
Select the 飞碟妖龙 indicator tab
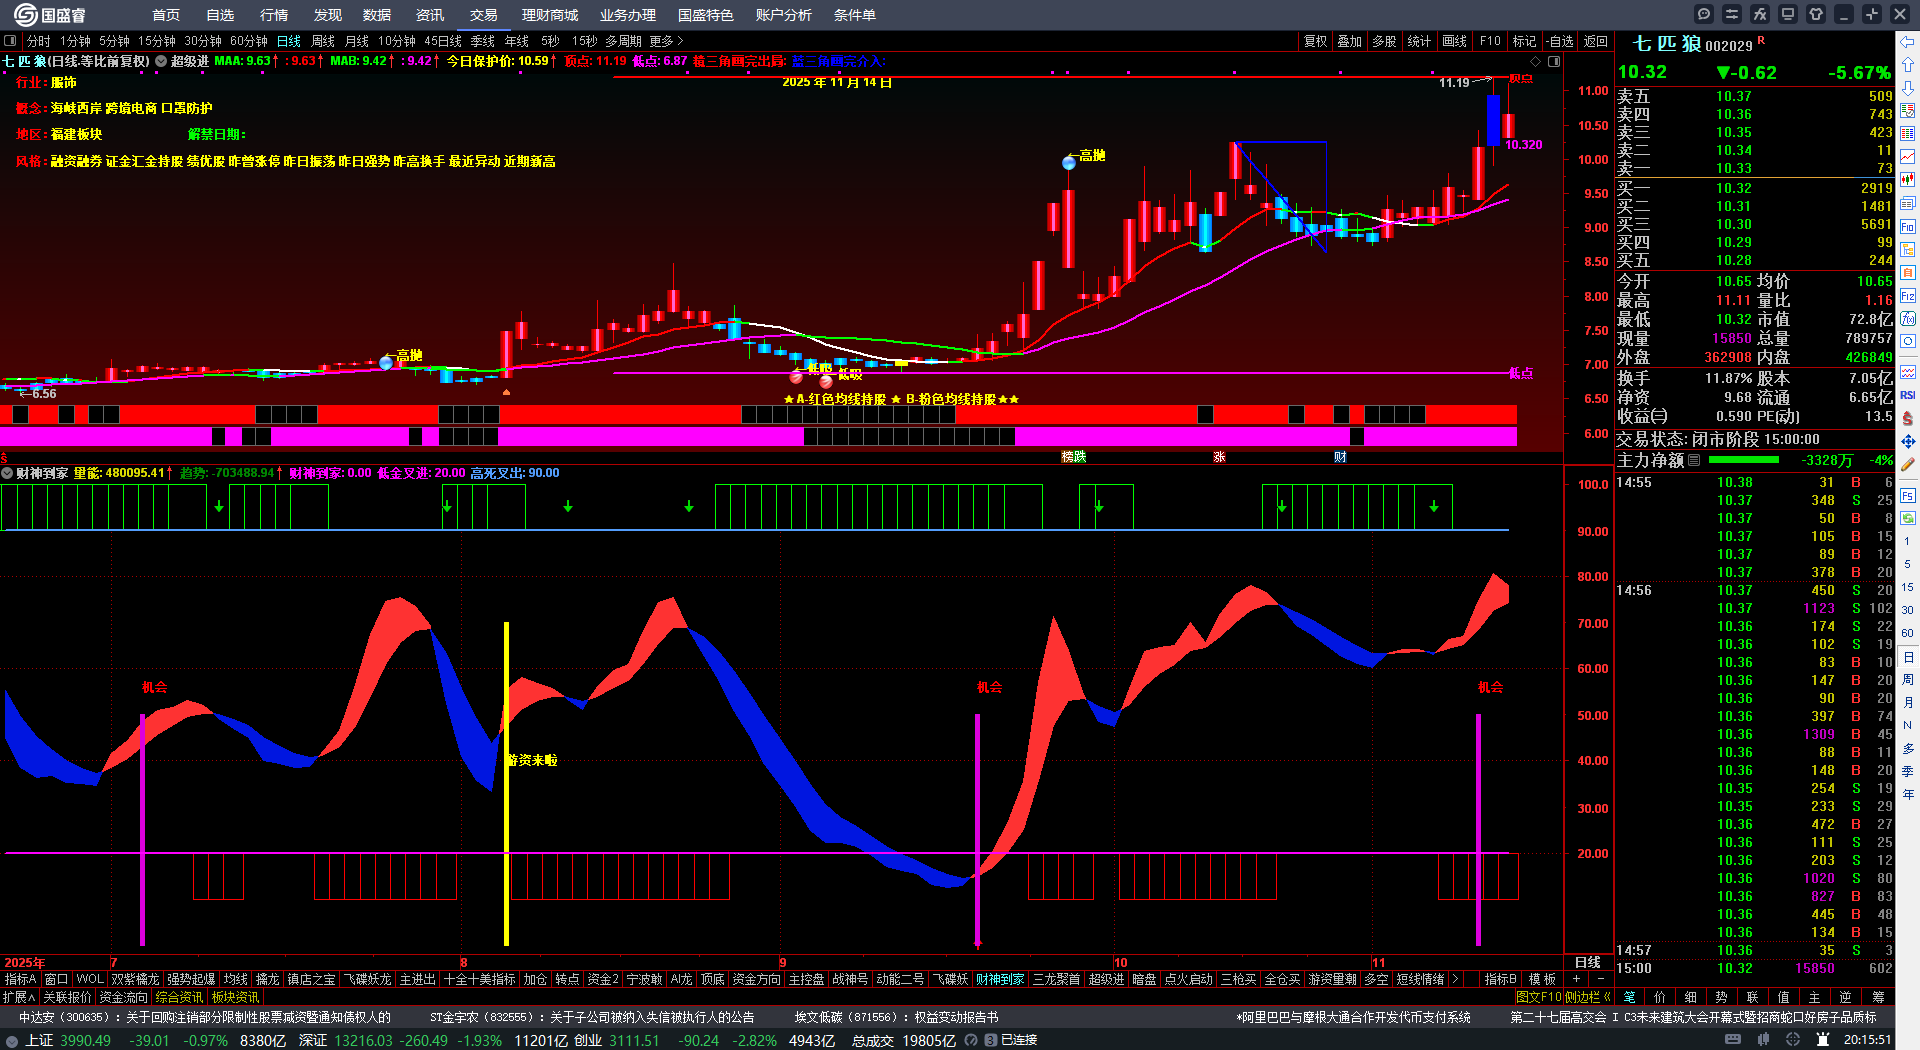(368, 979)
